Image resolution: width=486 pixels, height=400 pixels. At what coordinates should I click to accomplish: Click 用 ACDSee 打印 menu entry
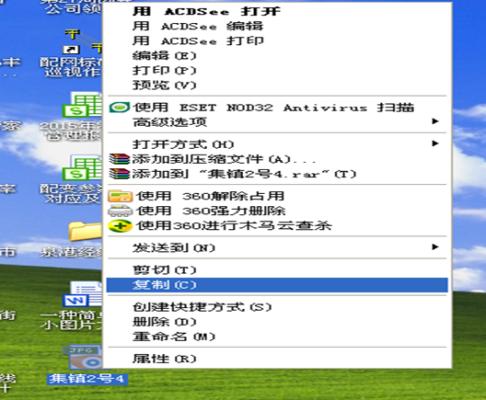pos(277,41)
